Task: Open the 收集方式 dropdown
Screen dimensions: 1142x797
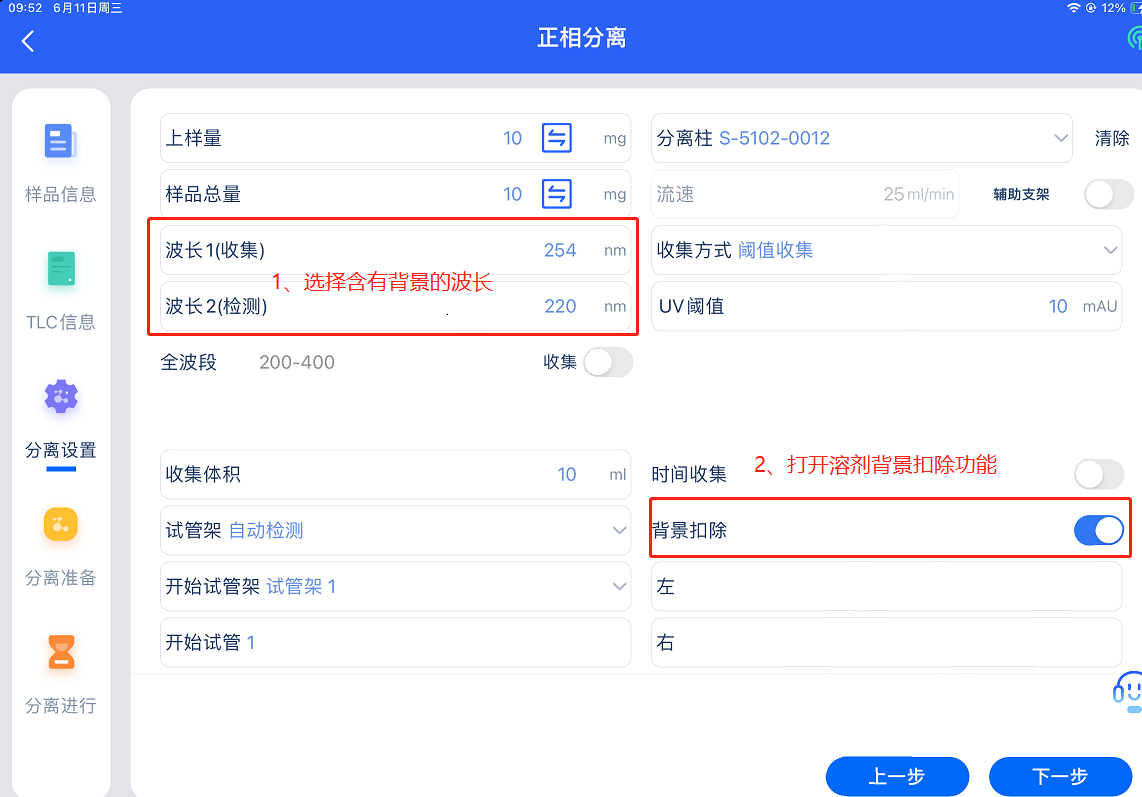Action: 1110,250
